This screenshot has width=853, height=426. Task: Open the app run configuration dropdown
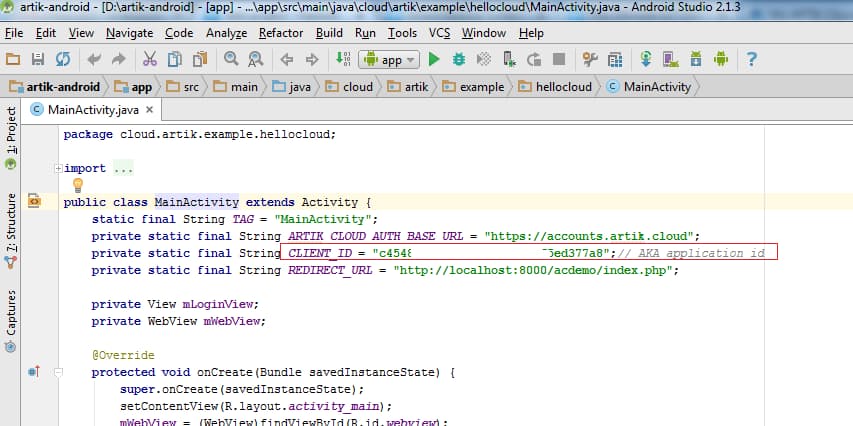click(x=389, y=60)
